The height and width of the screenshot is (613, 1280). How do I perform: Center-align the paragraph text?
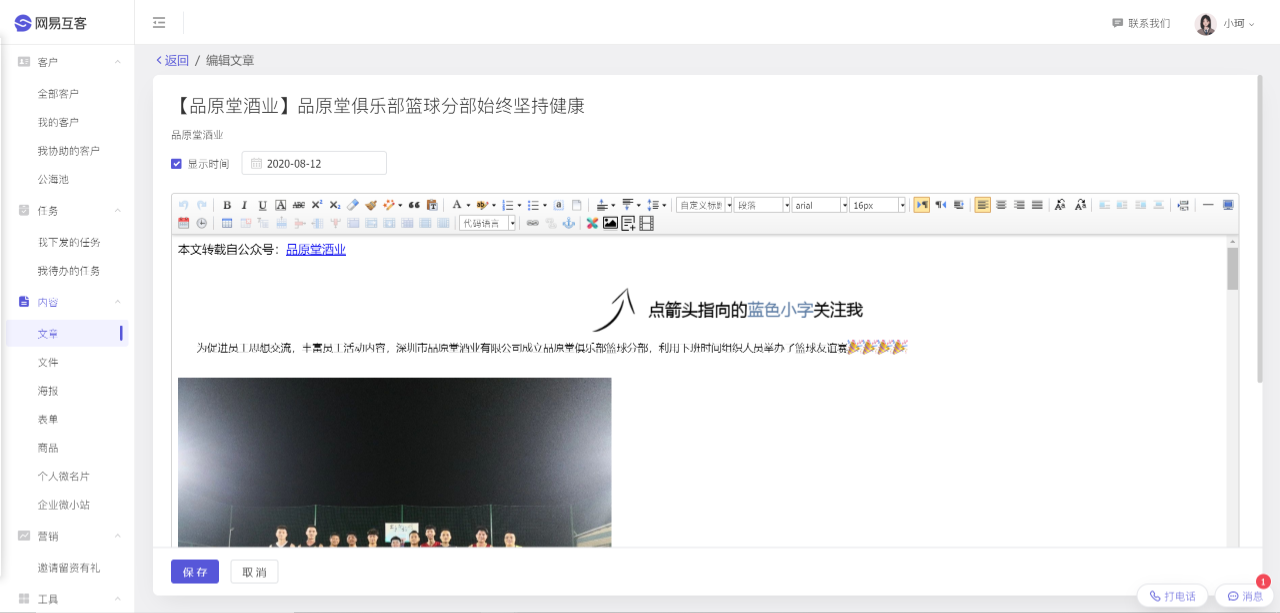[x=1001, y=205]
